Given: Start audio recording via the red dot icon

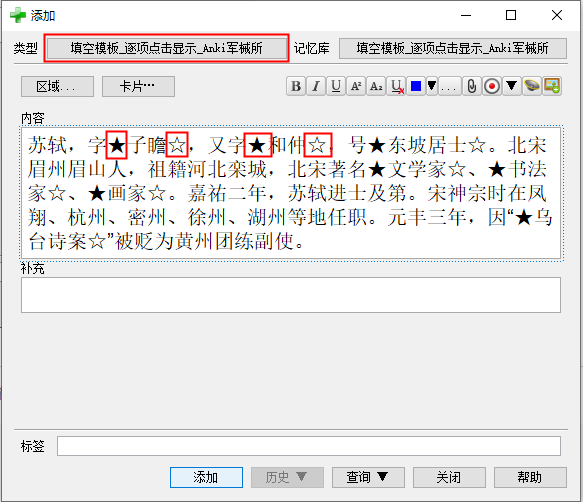Looking at the screenshot, I should (492, 86).
